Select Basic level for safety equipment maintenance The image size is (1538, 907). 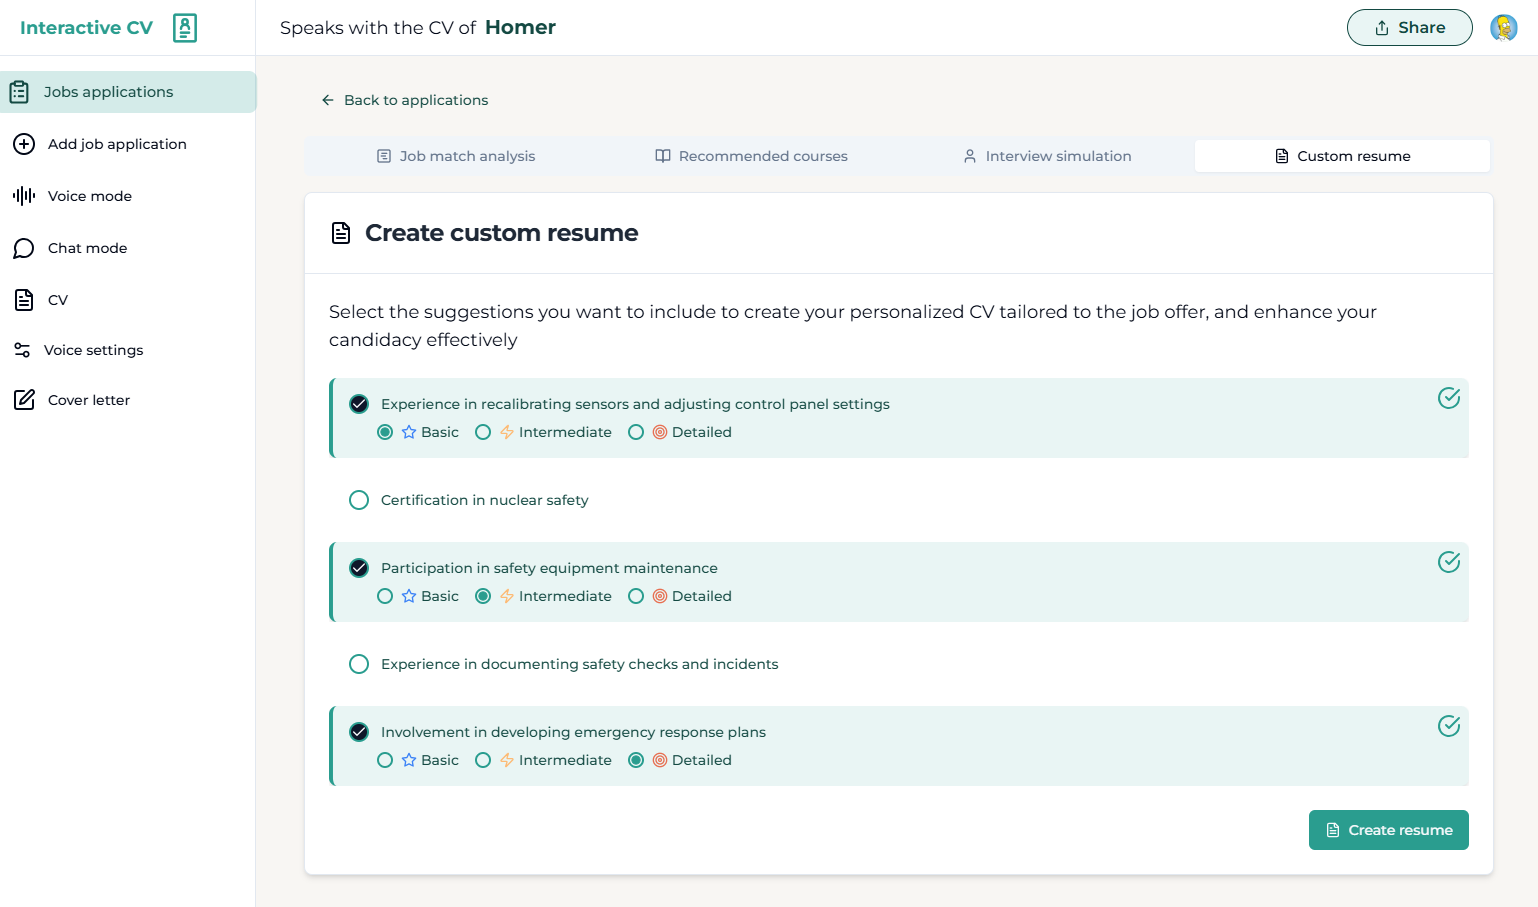point(385,596)
